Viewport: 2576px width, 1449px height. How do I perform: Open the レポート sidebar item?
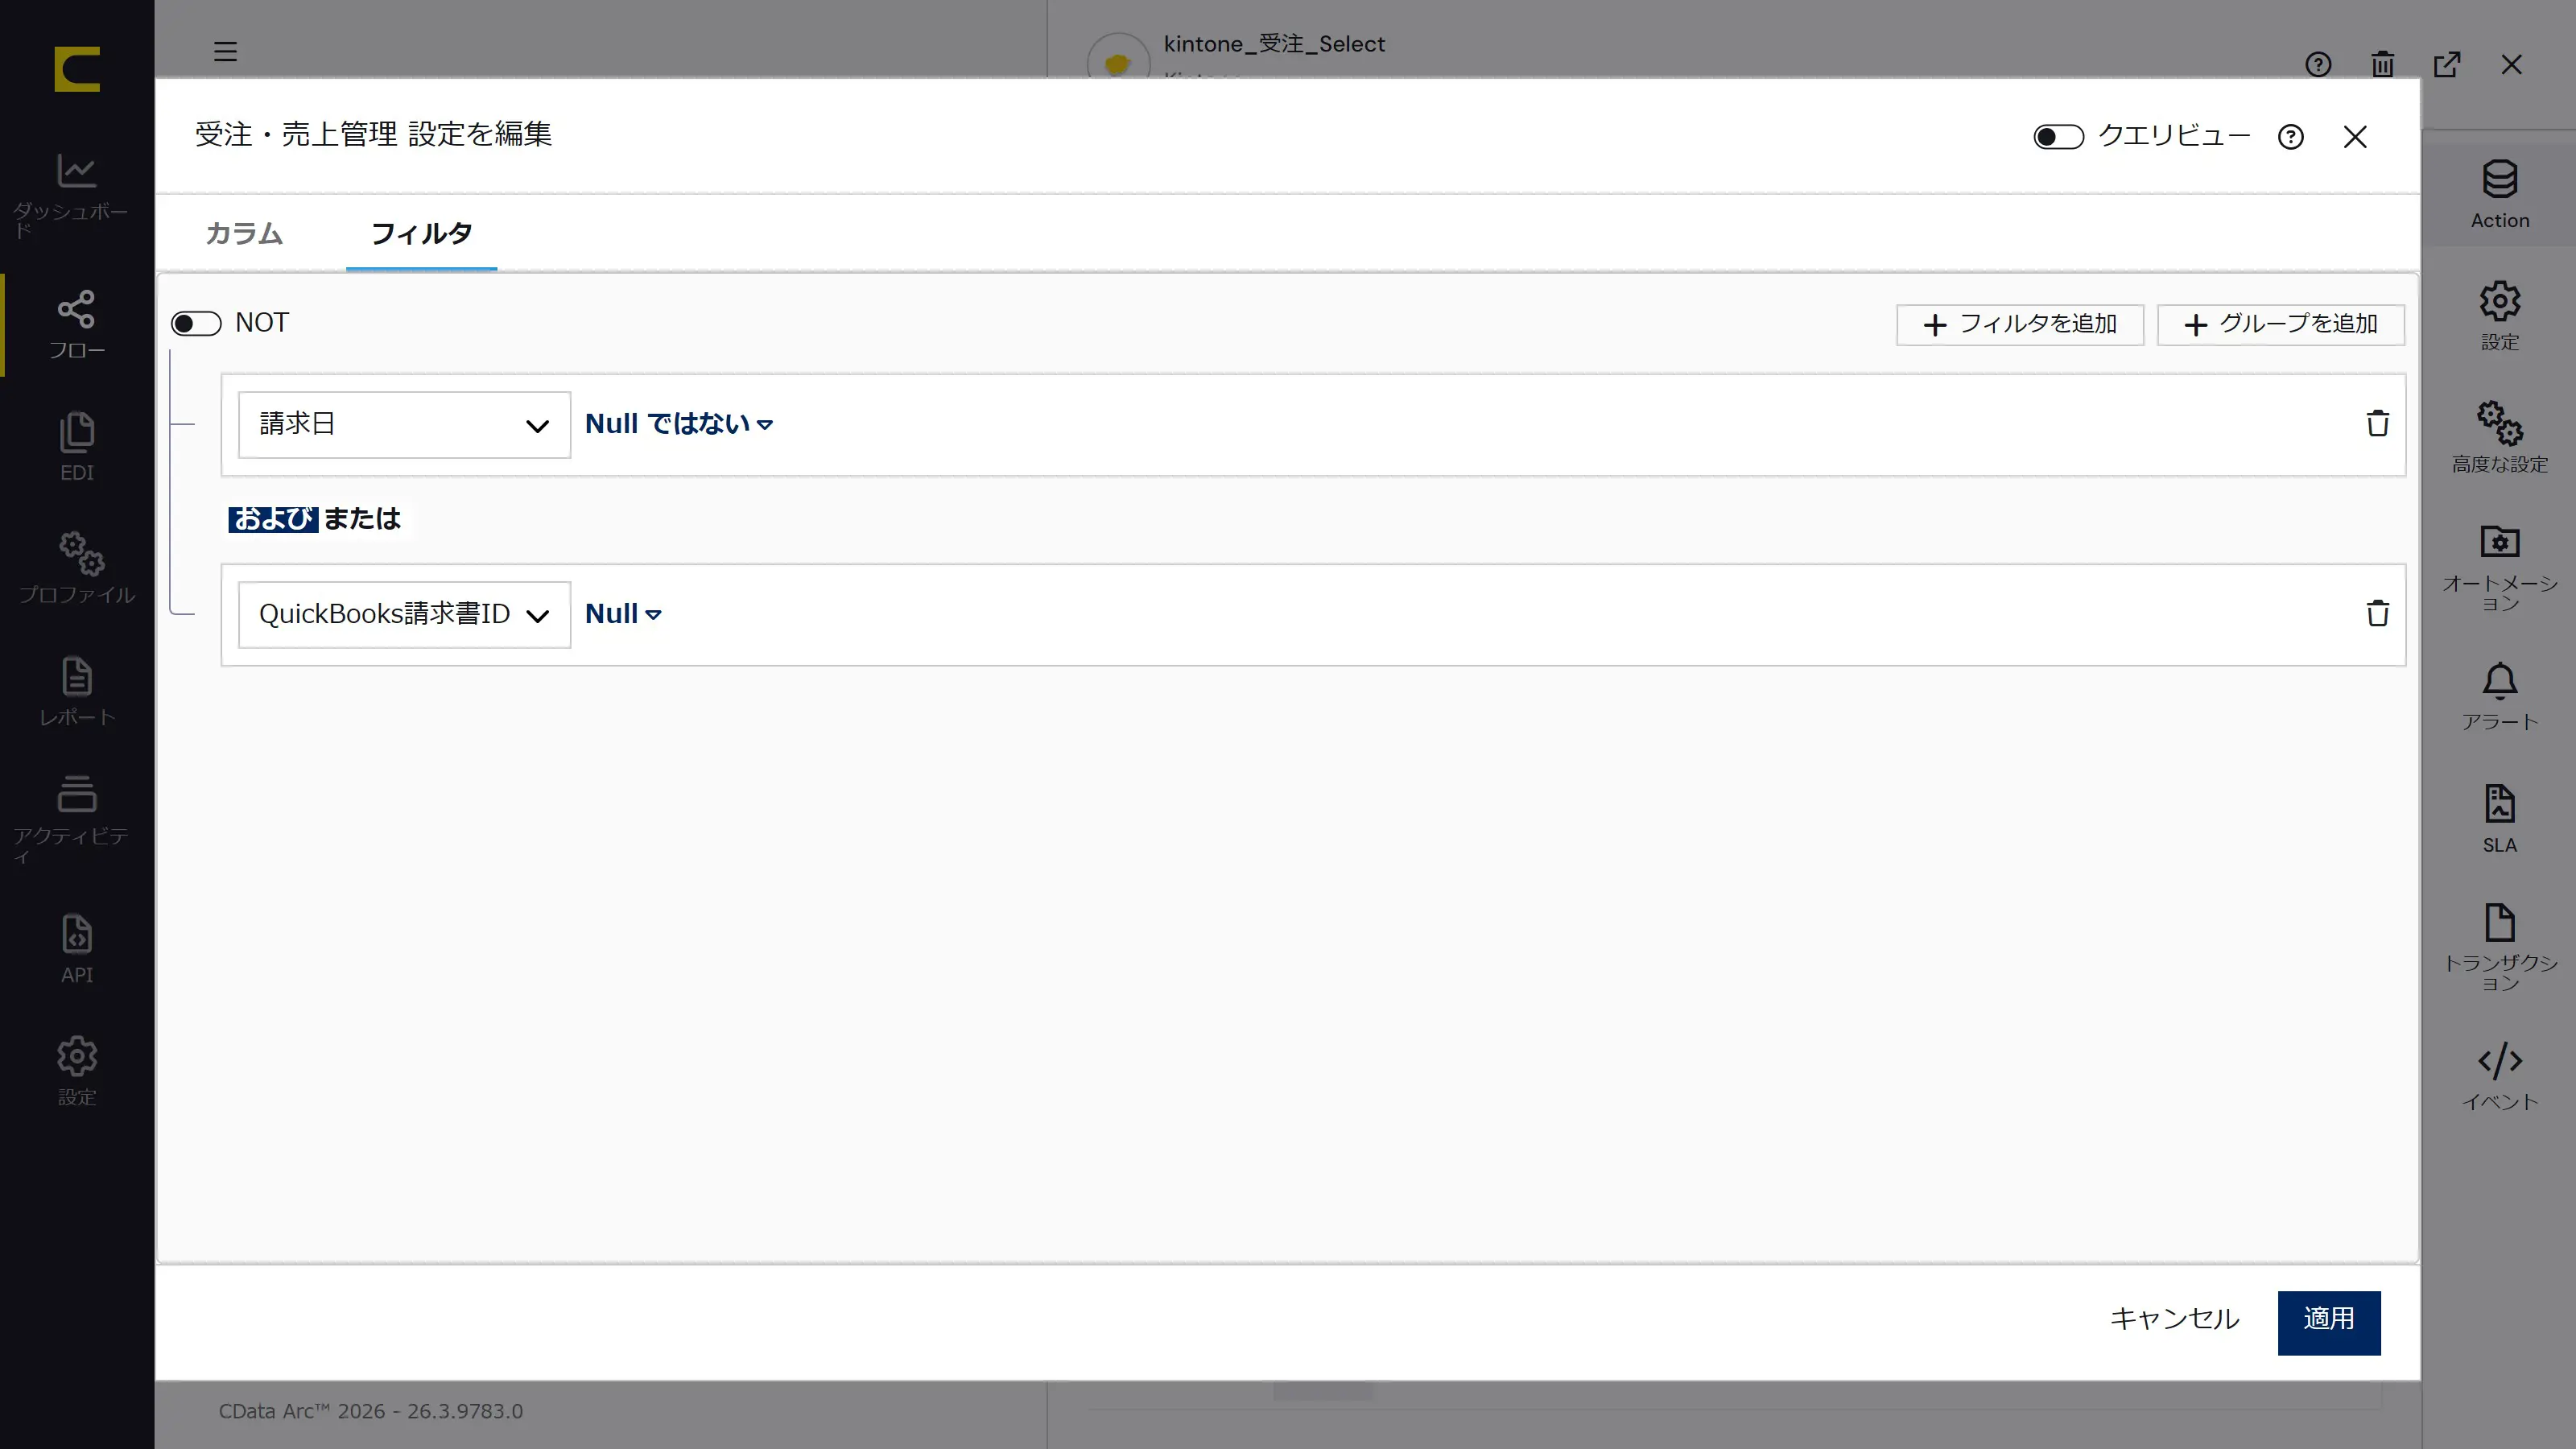coord(77,691)
